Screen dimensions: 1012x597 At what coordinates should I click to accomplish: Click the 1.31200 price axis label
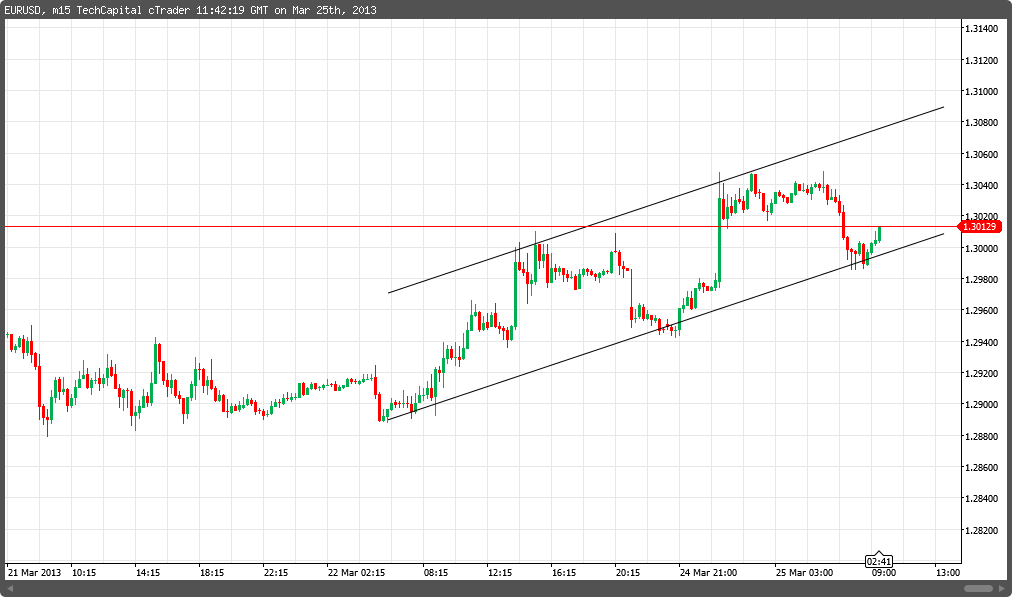coord(981,60)
